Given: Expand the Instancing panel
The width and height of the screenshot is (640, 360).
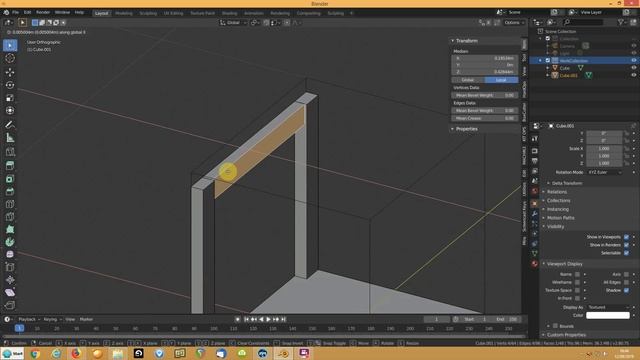Looking at the screenshot, I should pos(557,209).
